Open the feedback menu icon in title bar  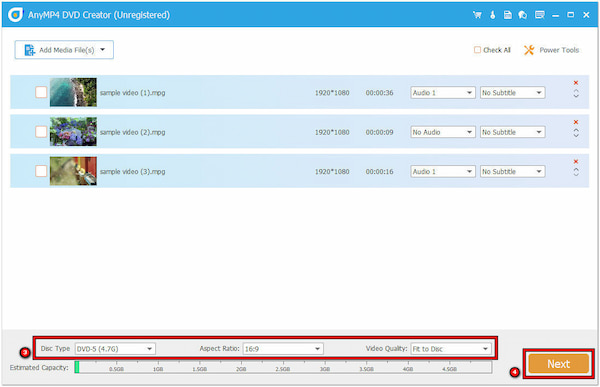coord(540,15)
